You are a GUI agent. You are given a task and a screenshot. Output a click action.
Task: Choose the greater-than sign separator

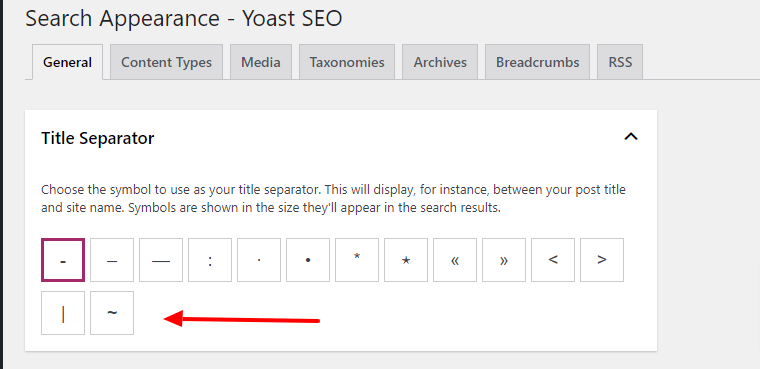click(x=602, y=260)
